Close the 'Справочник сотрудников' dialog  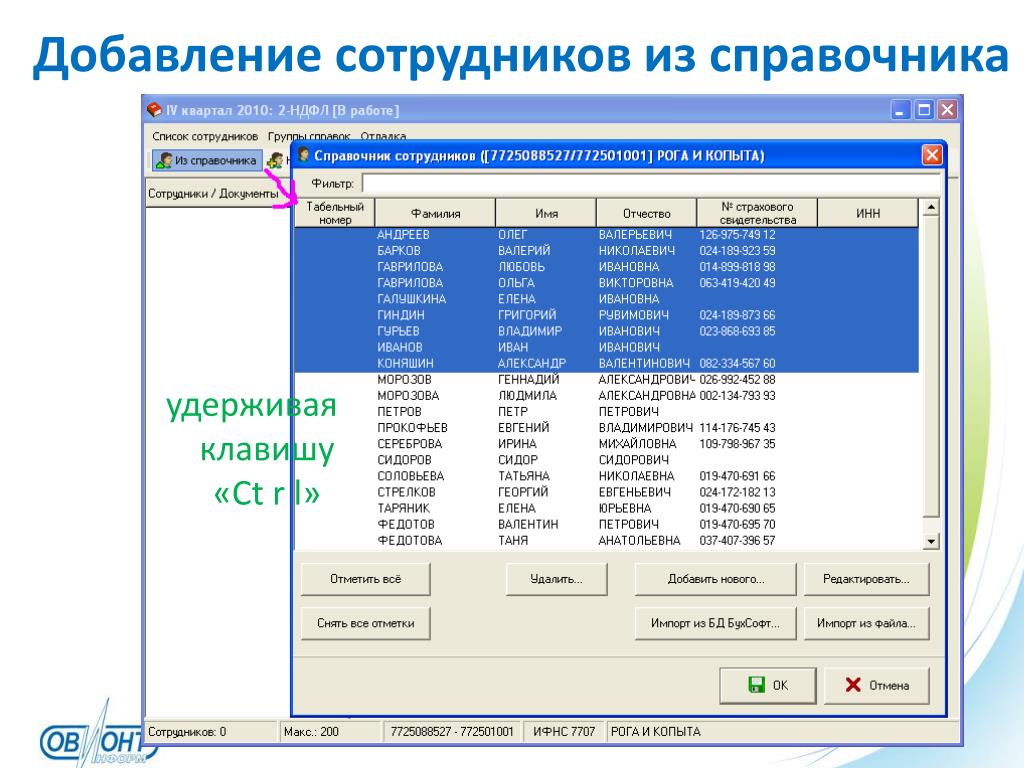coord(931,155)
